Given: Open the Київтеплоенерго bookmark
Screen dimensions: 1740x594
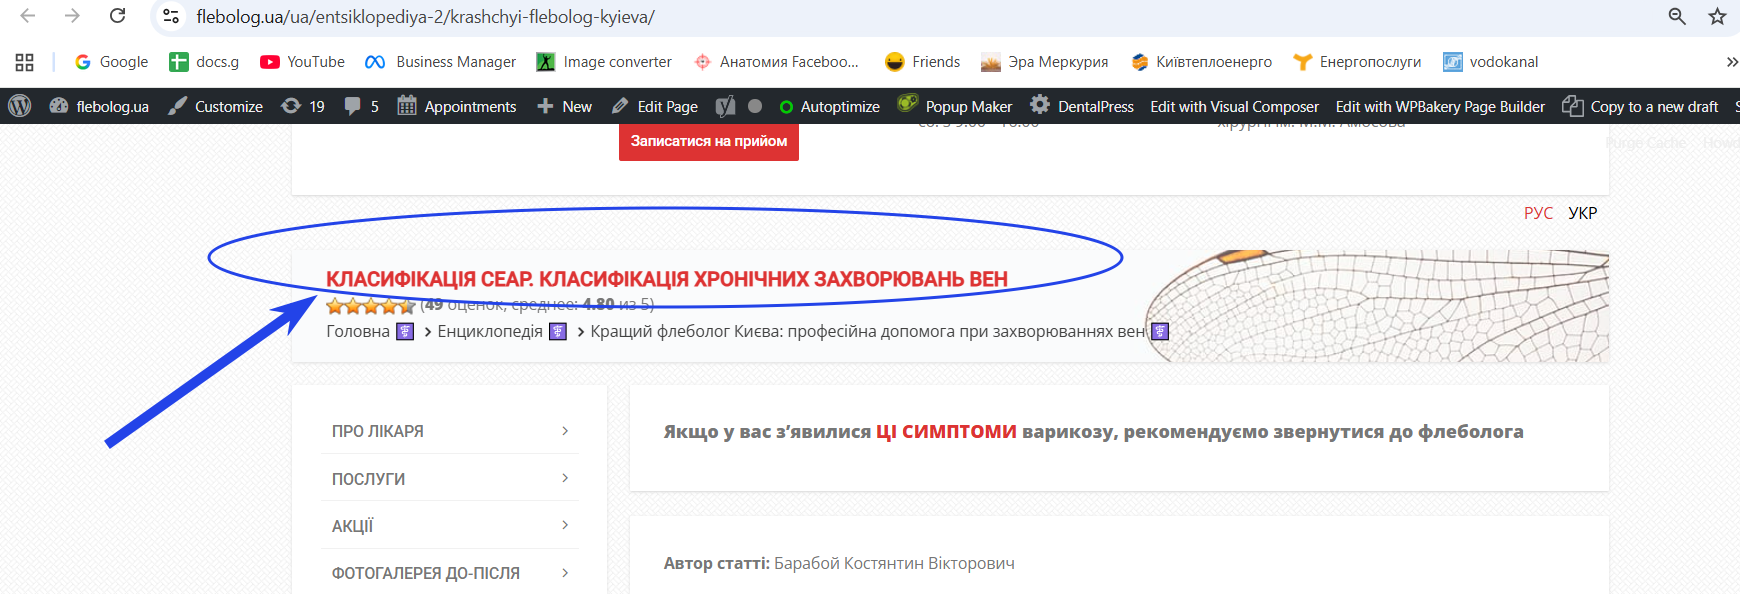Looking at the screenshot, I should click(1201, 62).
